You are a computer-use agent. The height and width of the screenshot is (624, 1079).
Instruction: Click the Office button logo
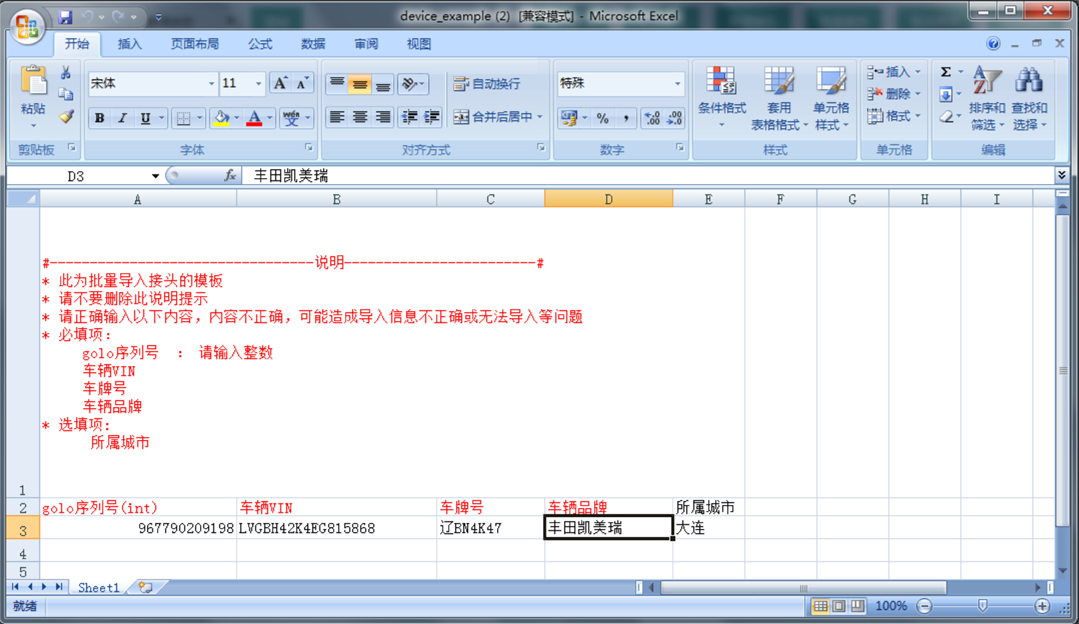tap(28, 27)
